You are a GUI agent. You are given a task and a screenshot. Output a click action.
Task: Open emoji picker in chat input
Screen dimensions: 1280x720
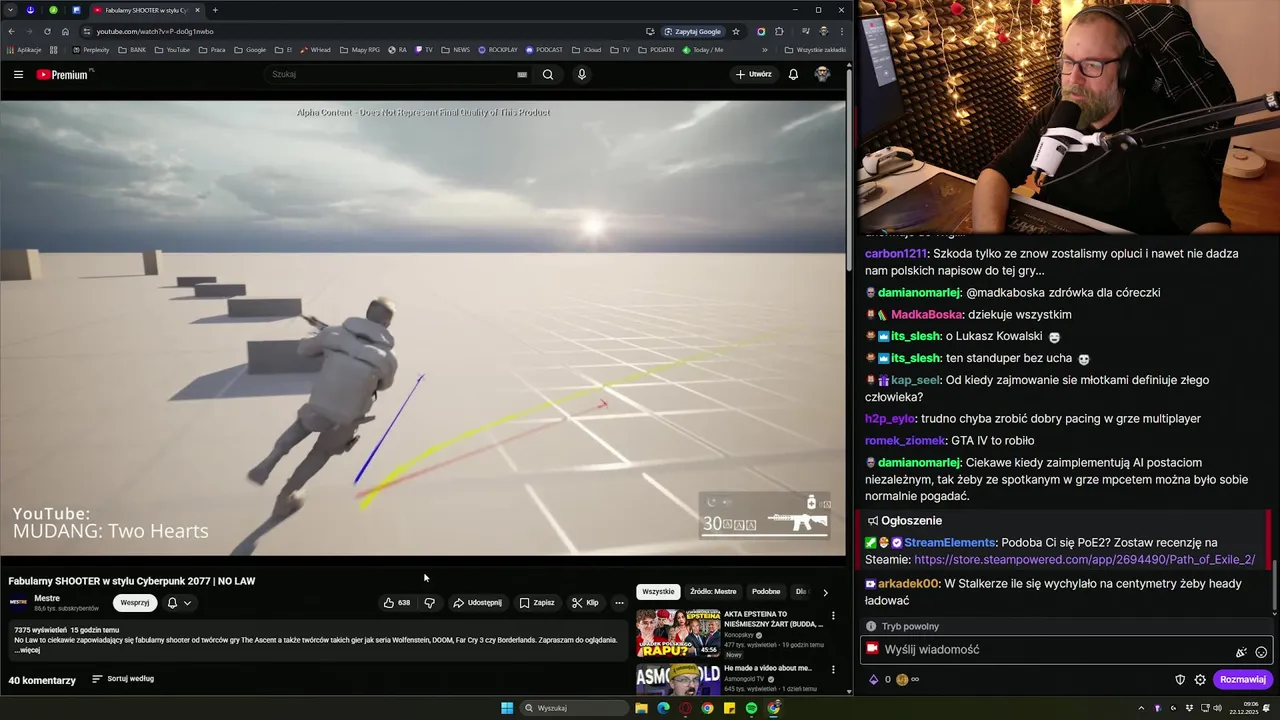[x=1261, y=652]
